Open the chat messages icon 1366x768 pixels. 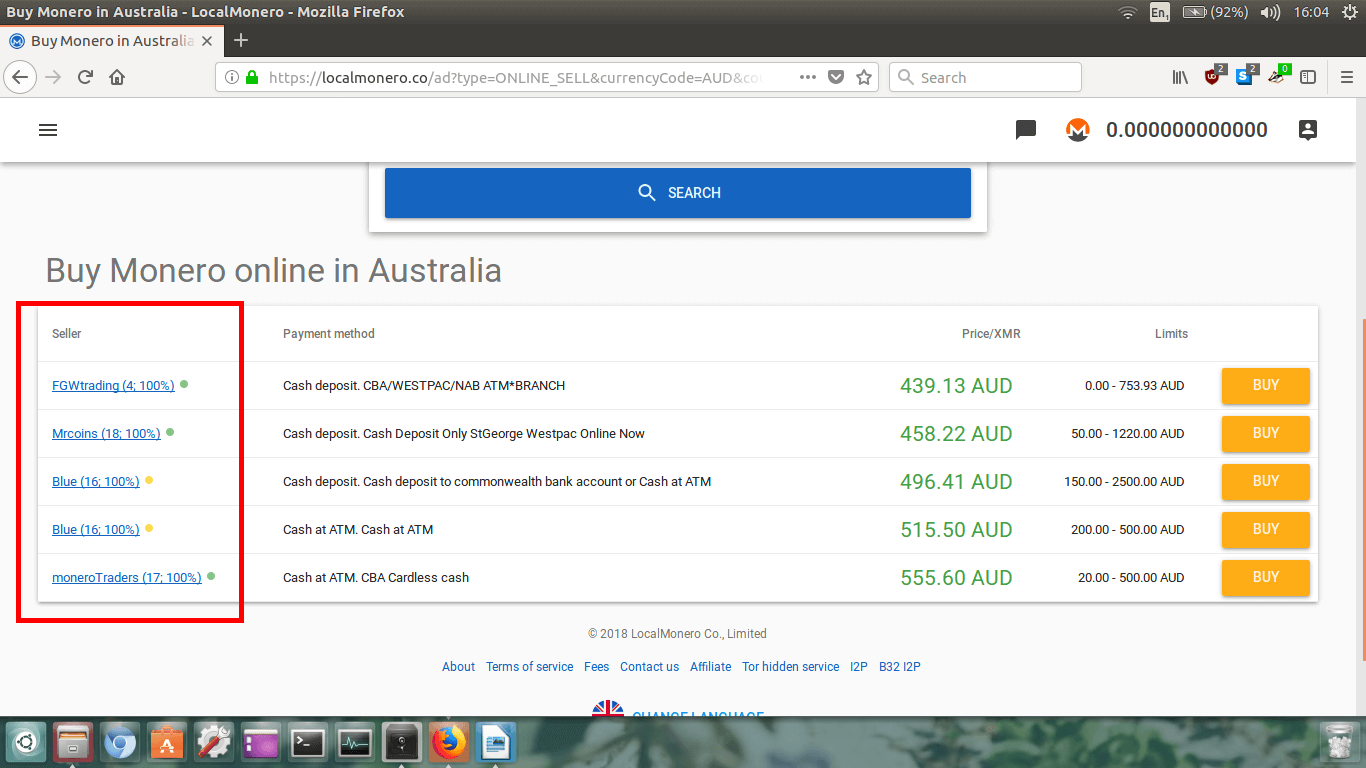coord(1026,130)
